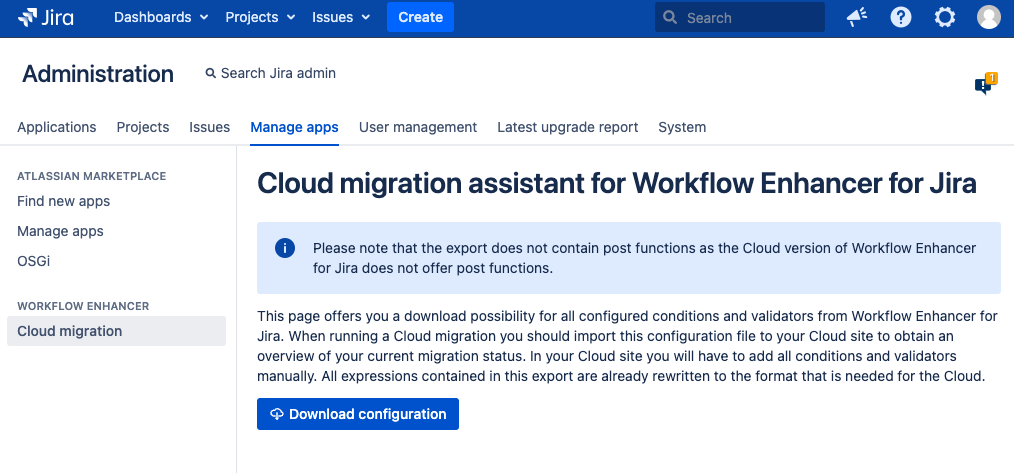The image size is (1014, 473).
Task: Click the Workflow Enhancer section label
Action: (83, 306)
